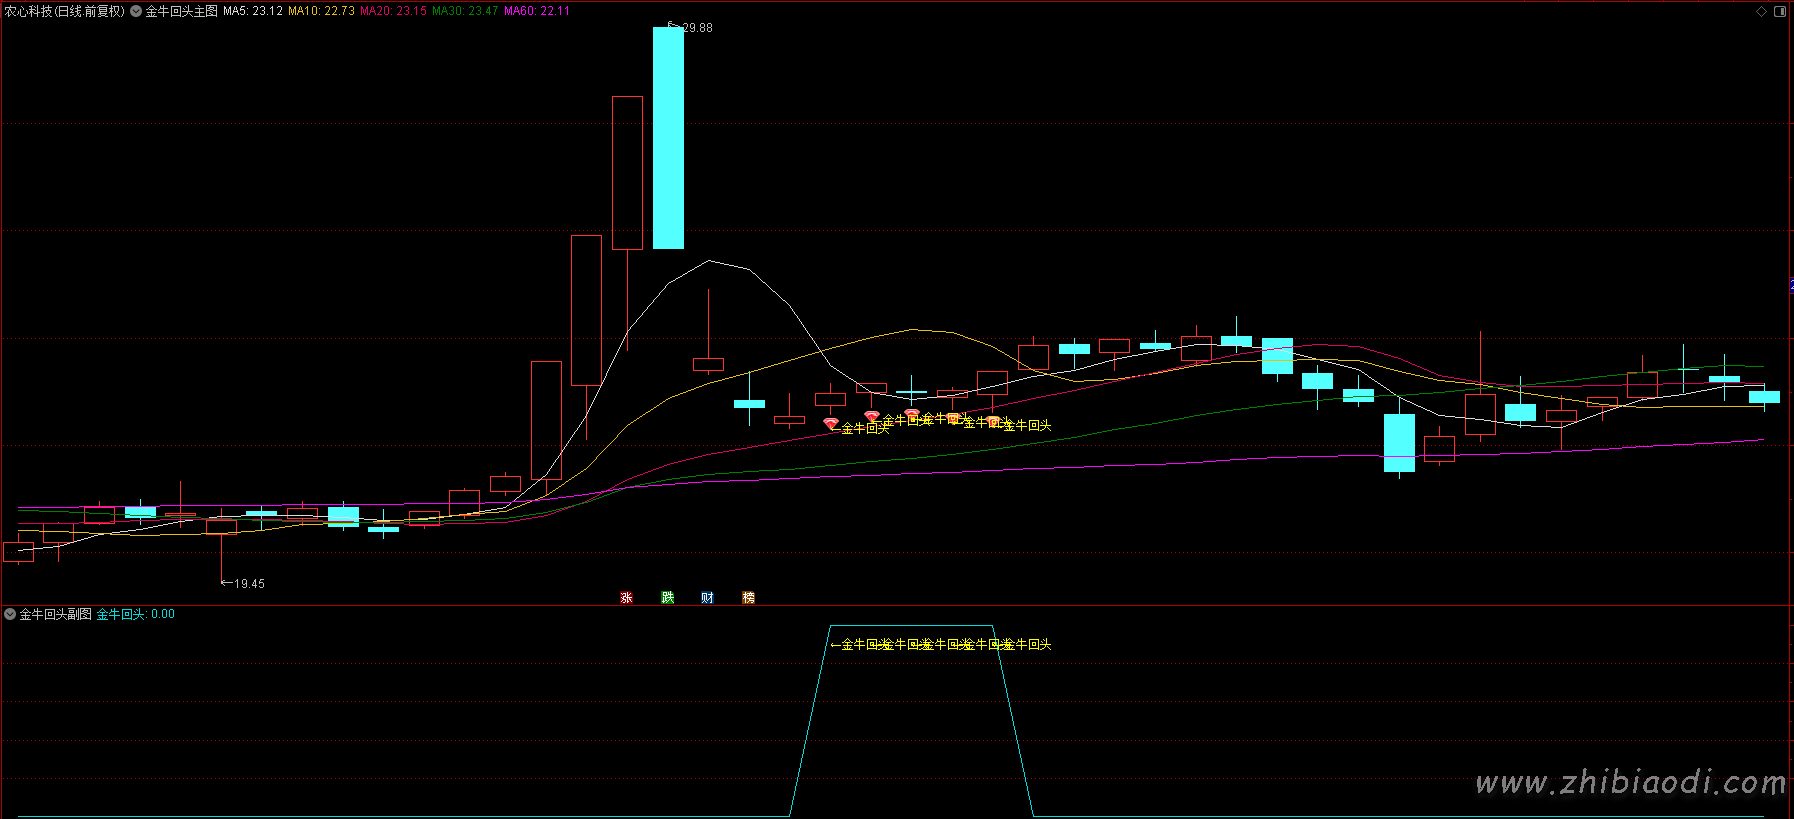The image size is (1794, 819).
Task: Click the orange 榜 marker icon
Action: (749, 598)
